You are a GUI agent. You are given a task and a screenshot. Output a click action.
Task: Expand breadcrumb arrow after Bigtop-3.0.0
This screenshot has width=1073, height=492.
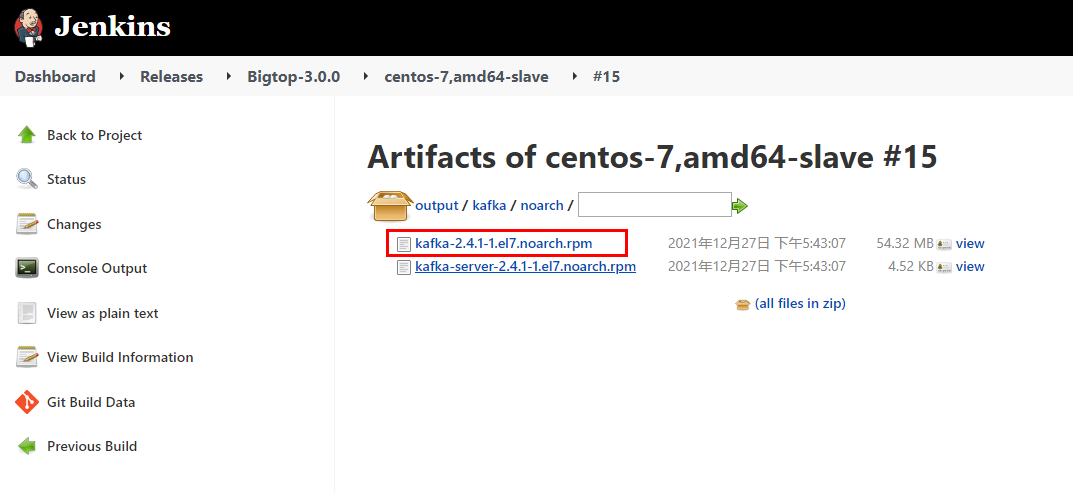(x=365, y=76)
